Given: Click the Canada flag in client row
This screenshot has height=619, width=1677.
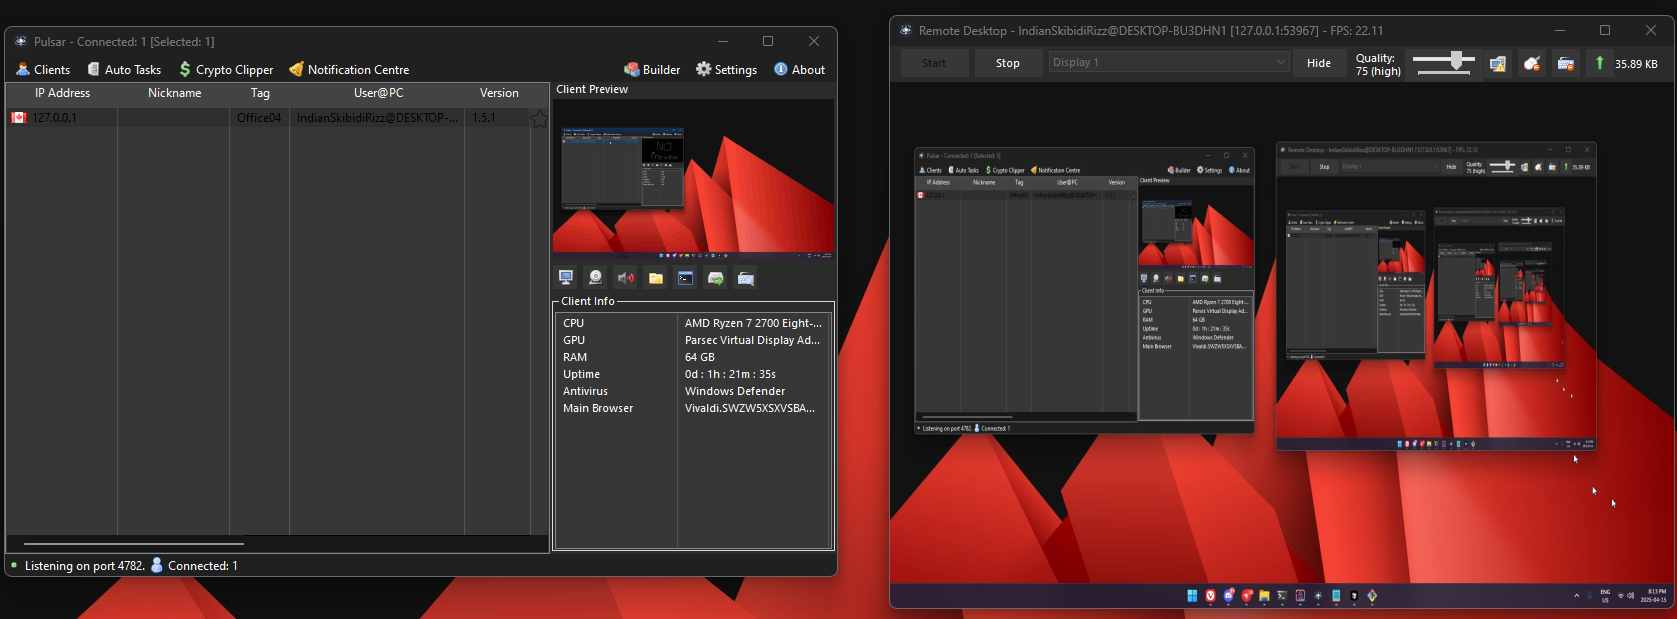Looking at the screenshot, I should click(x=18, y=118).
